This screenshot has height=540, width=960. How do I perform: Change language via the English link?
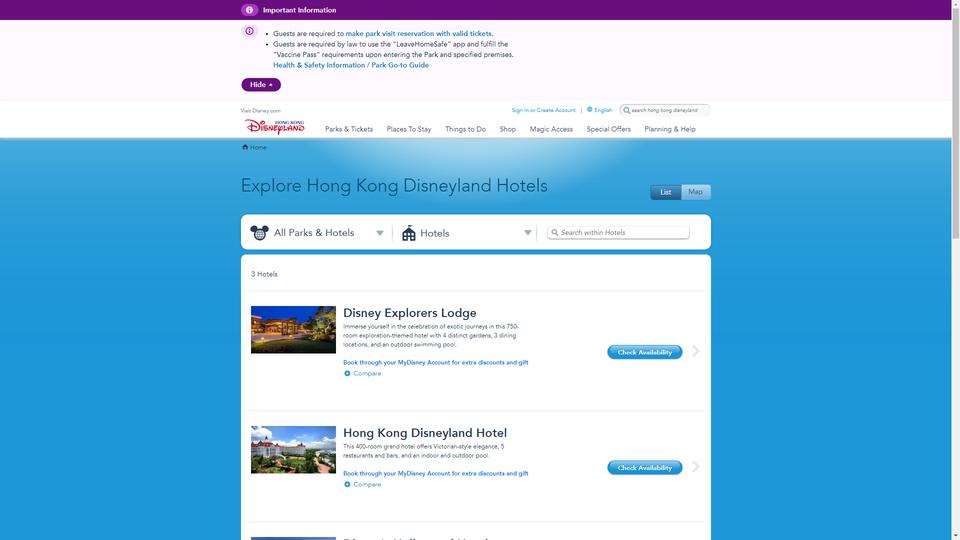pyautogui.click(x=603, y=110)
